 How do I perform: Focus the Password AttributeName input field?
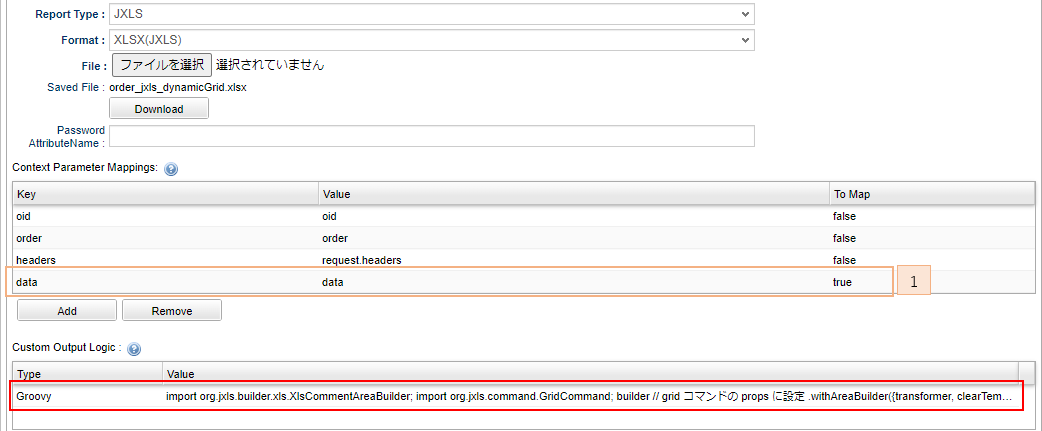pyautogui.click(x=431, y=136)
